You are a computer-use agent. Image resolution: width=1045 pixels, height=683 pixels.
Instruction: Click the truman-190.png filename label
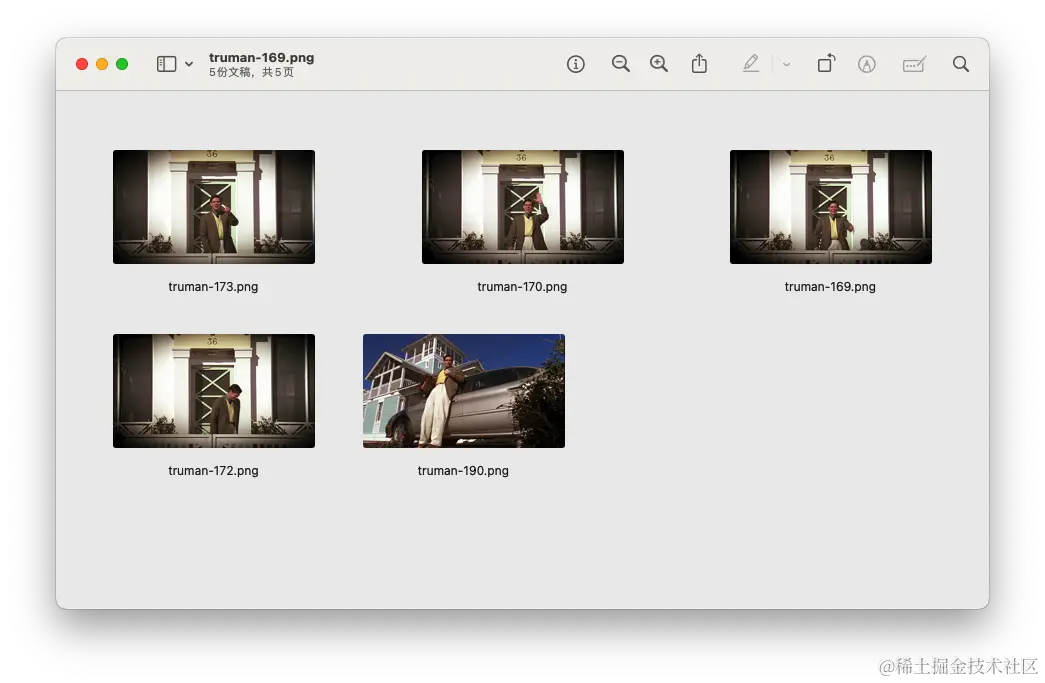(463, 471)
